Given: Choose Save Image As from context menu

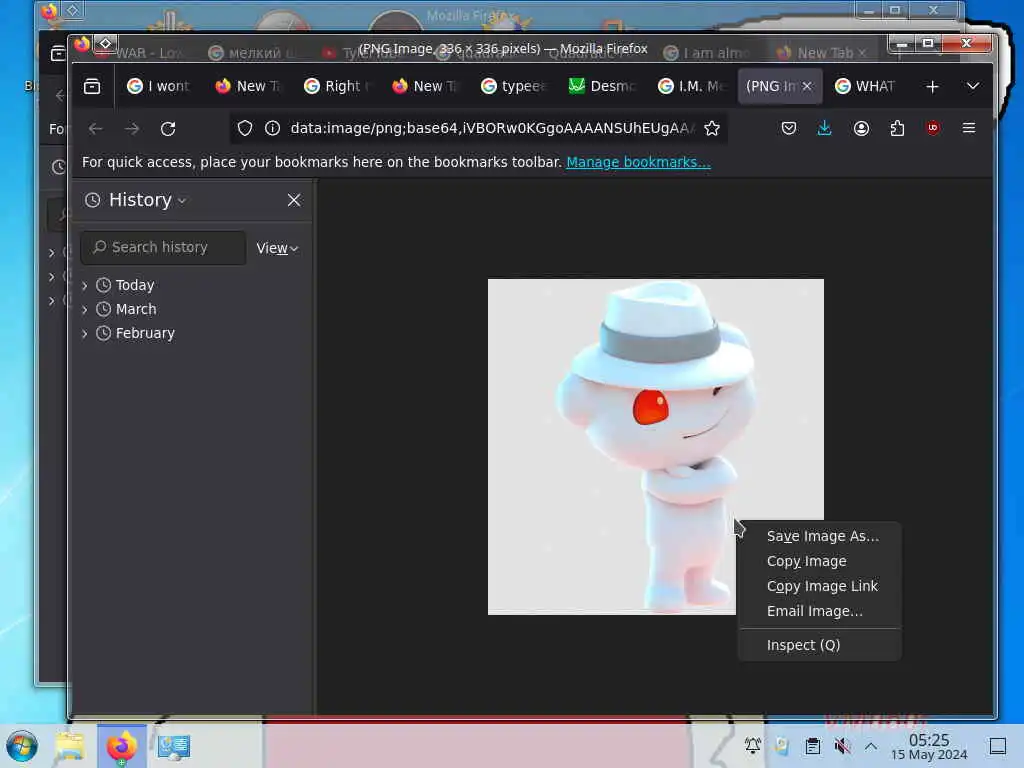Looking at the screenshot, I should (822, 536).
